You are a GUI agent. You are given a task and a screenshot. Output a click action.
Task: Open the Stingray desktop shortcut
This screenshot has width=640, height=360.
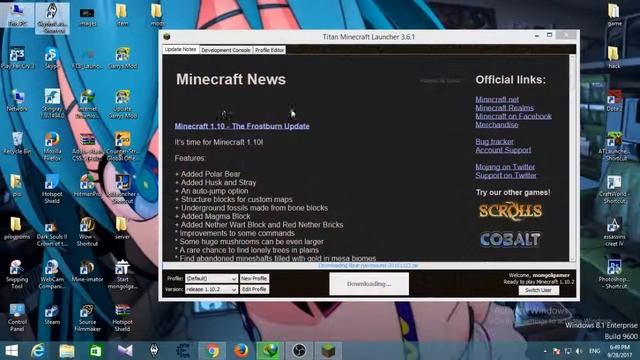click(x=52, y=104)
